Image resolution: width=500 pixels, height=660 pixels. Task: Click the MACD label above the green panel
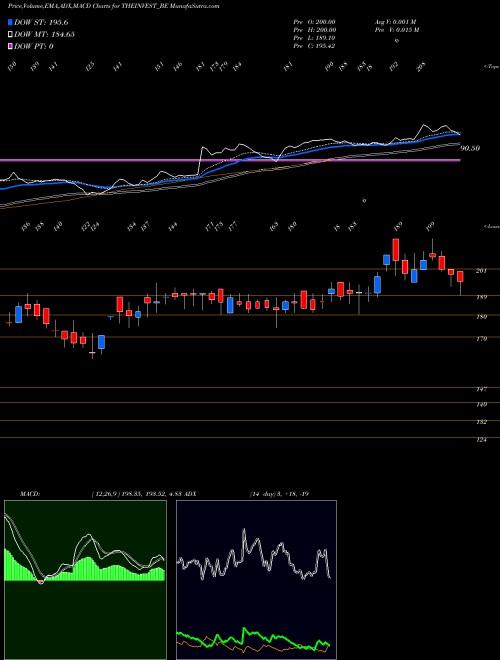point(30,493)
